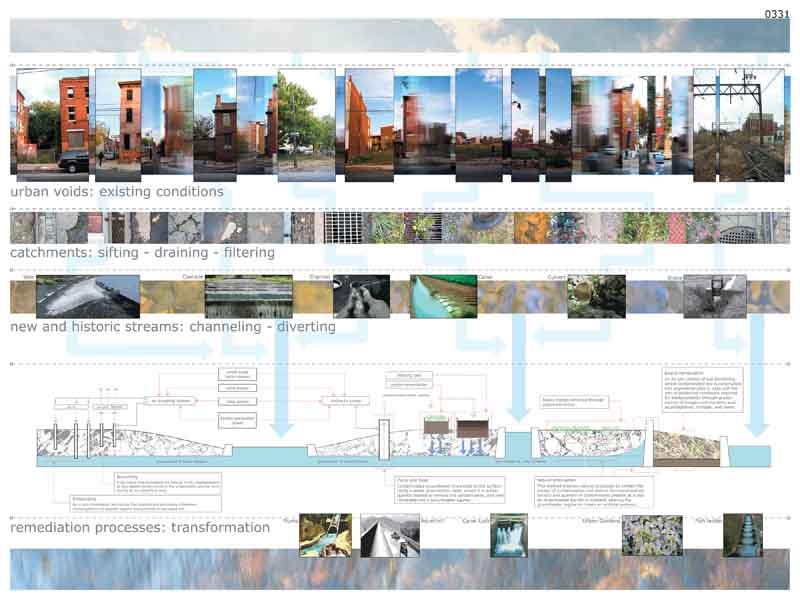The height and width of the screenshot is (600, 800).
Task: Select the Canal Lock waterfall image
Action: (508, 535)
